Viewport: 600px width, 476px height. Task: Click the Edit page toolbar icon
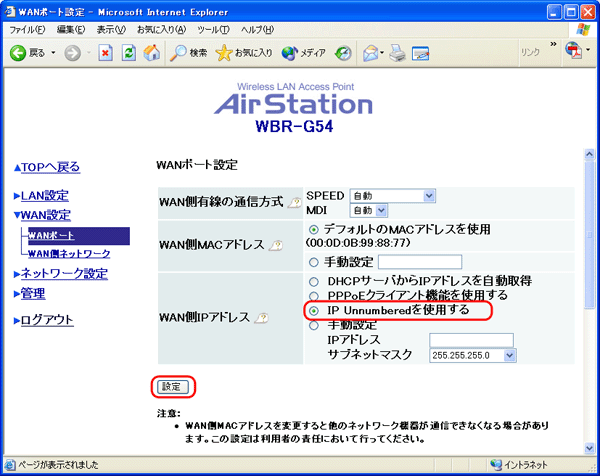coord(421,53)
